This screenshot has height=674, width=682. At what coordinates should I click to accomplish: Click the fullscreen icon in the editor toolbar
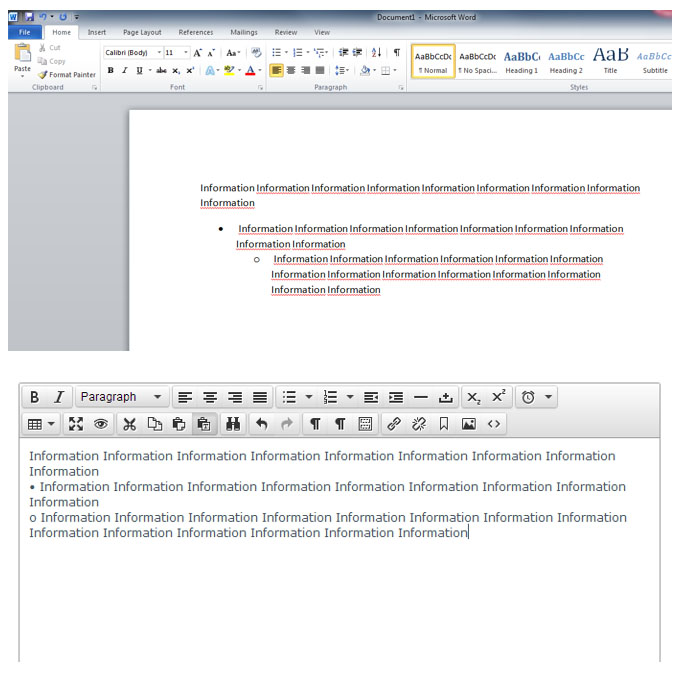[x=76, y=424]
